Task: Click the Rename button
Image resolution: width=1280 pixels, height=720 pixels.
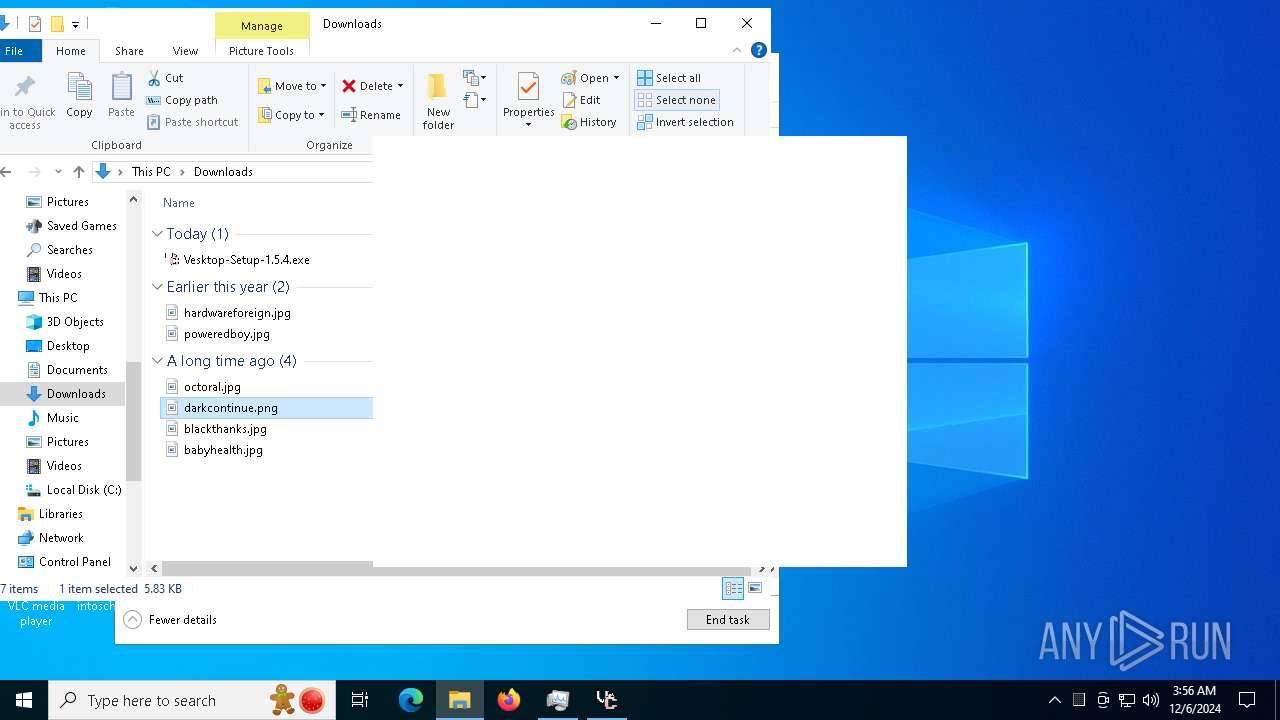Action: (x=371, y=115)
